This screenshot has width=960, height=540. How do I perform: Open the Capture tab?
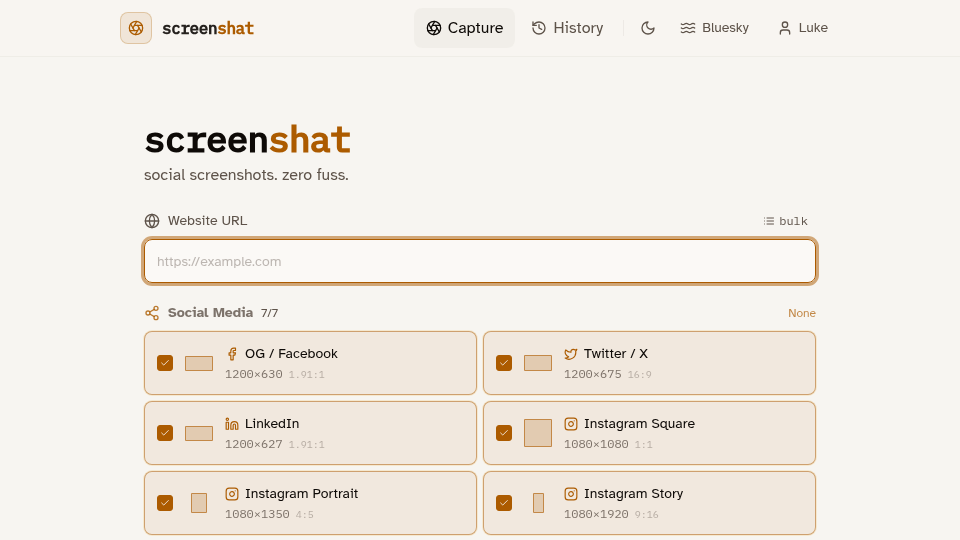tap(465, 28)
